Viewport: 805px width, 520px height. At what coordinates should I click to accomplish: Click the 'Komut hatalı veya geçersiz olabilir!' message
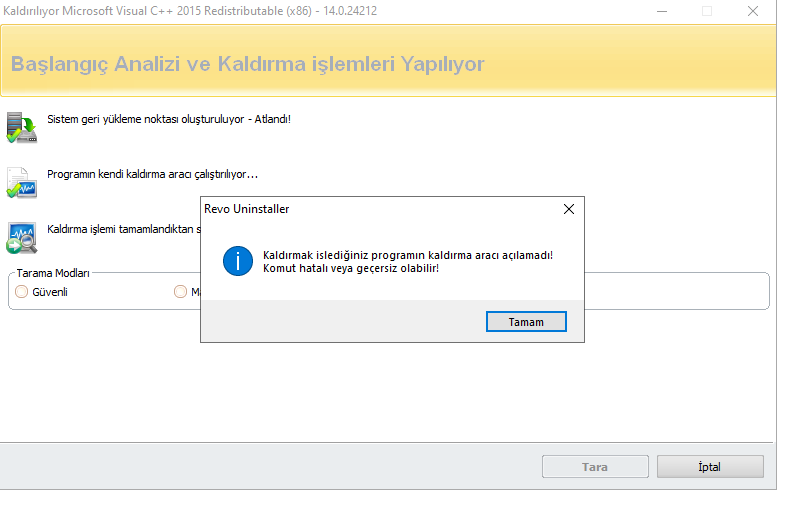click(x=351, y=268)
